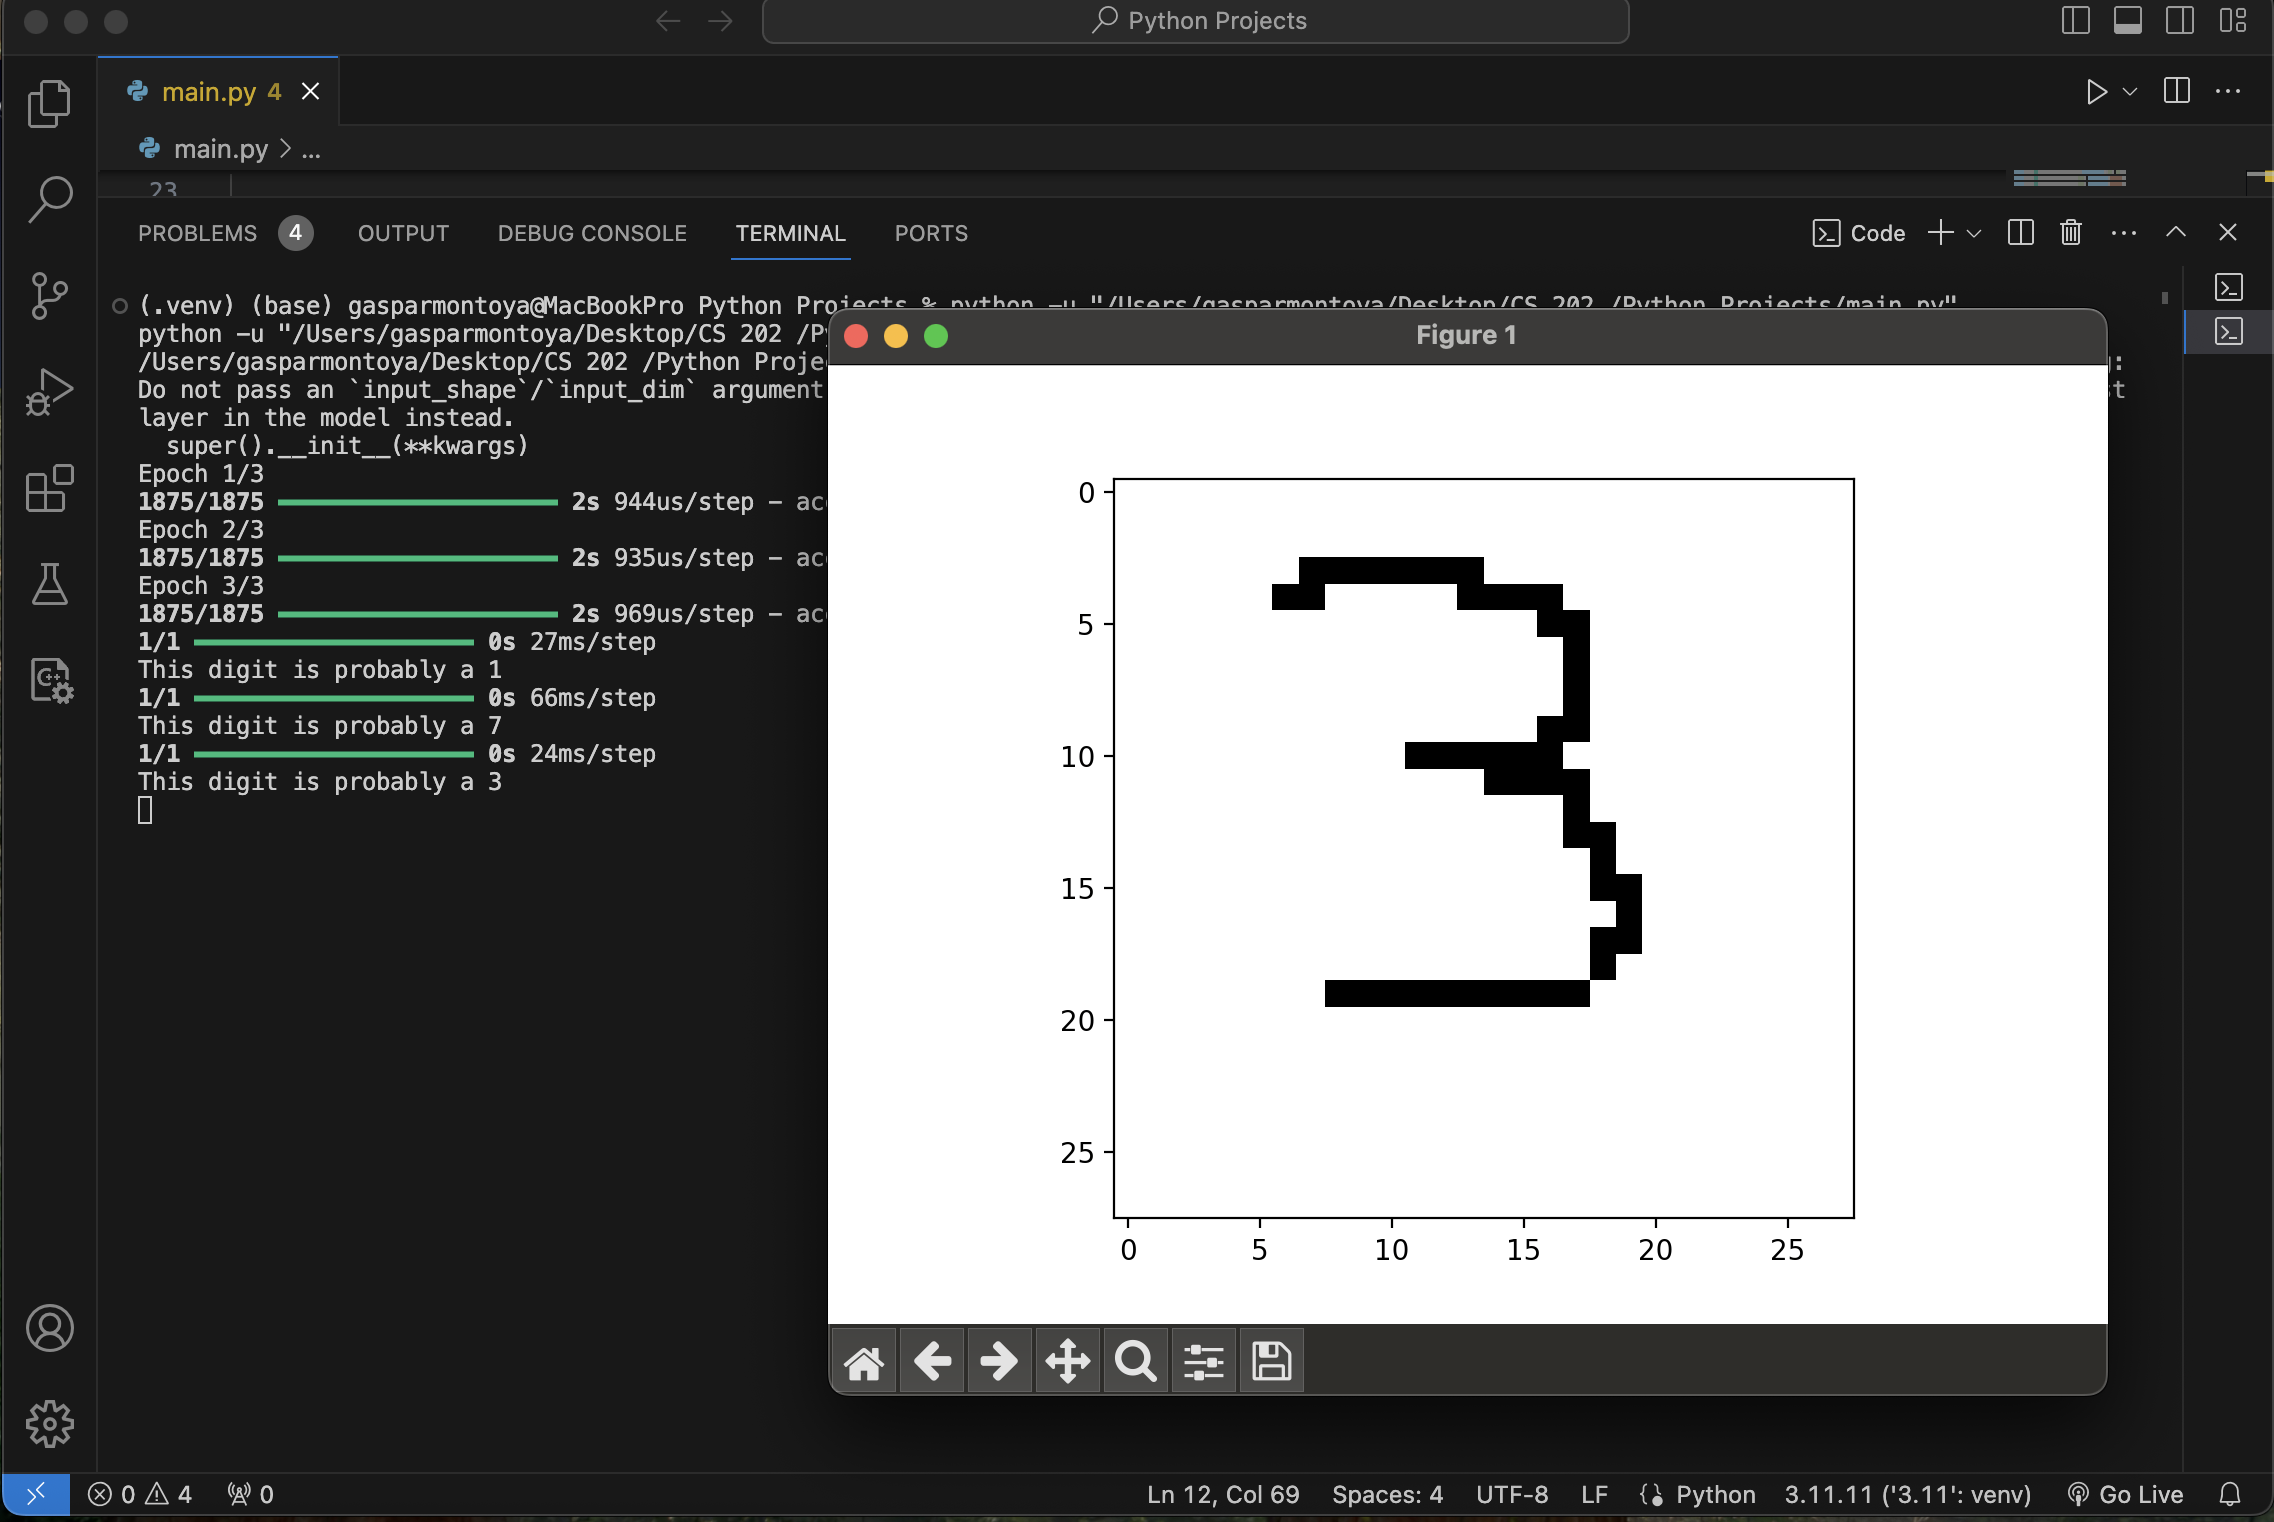2274x1522 pixels.
Task: Switch to the PROBLEMS tab
Action: [225, 233]
